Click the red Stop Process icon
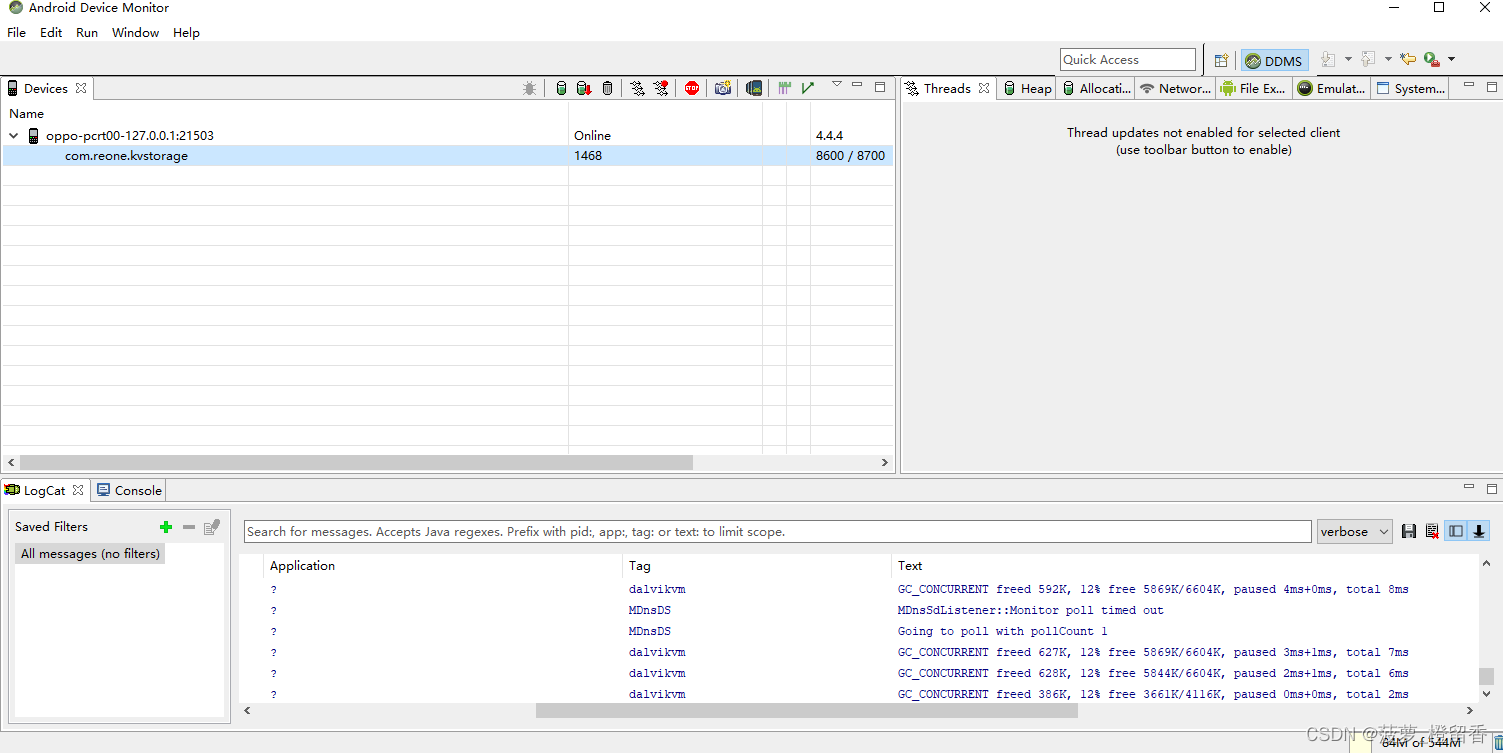1503x753 pixels. (692, 88)
